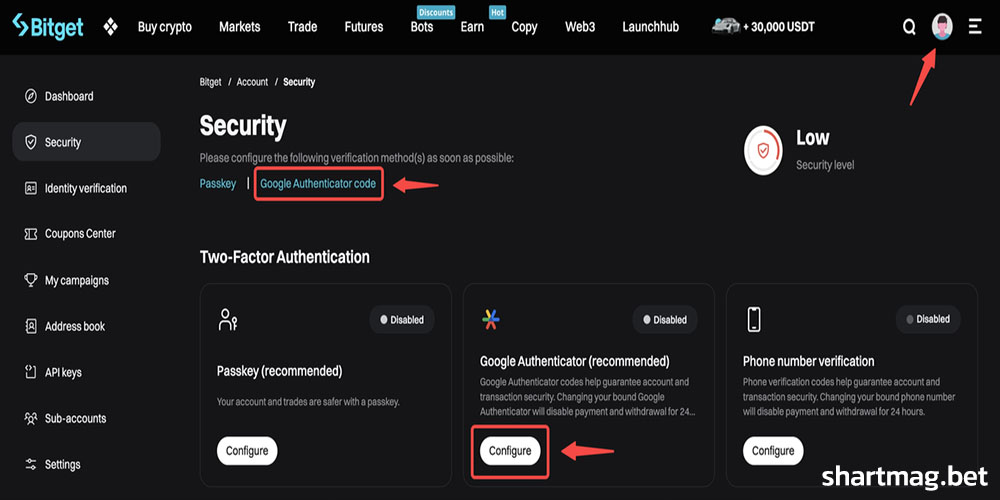1000x500 pixels.
Task: Open the profile avatar menu
Action: (942, 27)
